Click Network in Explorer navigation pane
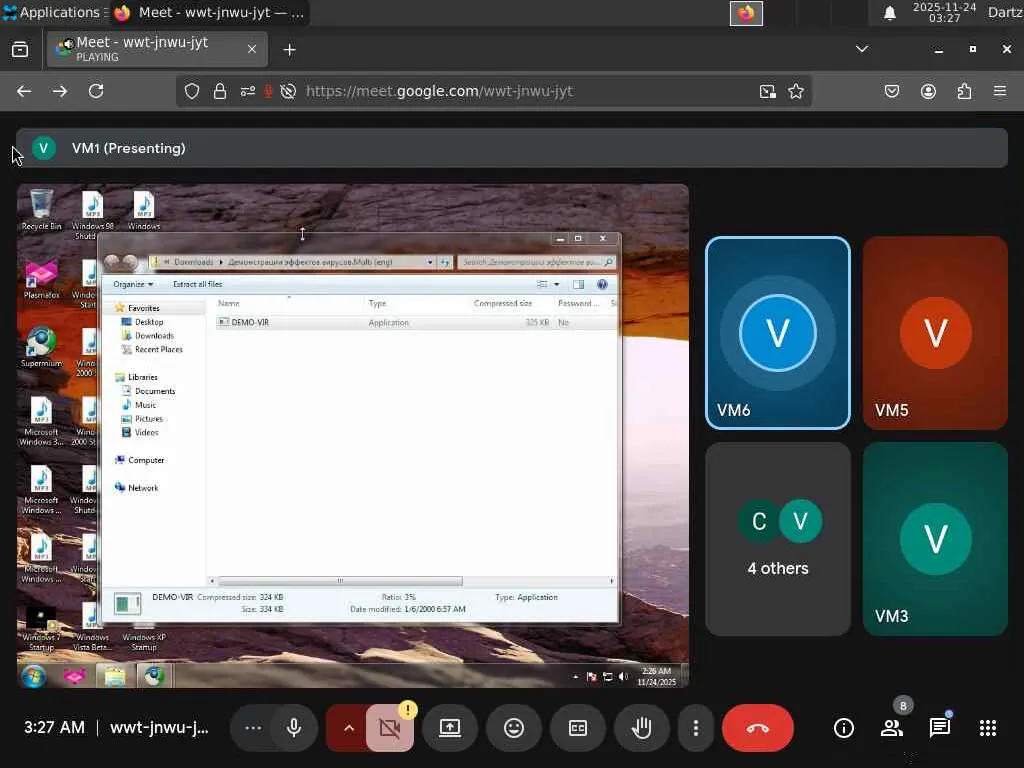Image resolution: width=1024 pixels, height=768 pixels. pos(143,488)
